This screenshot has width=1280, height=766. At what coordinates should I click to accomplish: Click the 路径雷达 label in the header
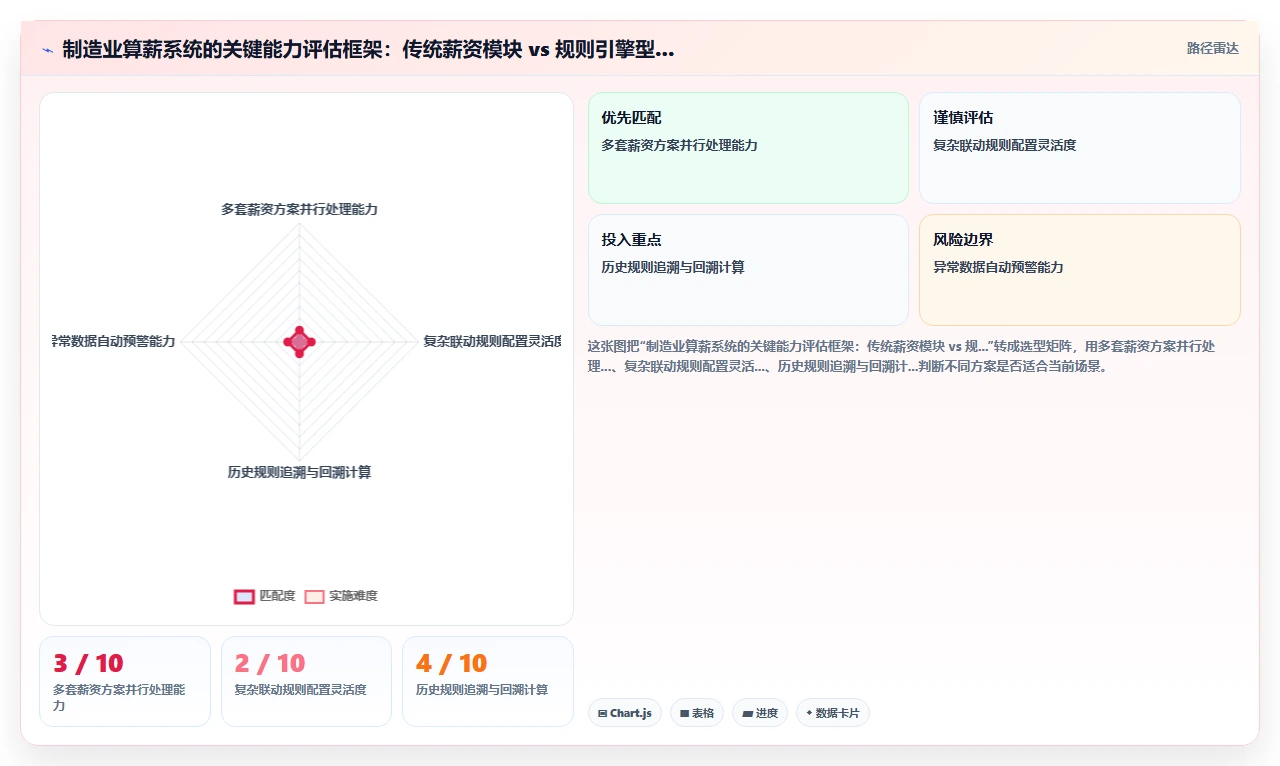click(x=1212, y=48)
